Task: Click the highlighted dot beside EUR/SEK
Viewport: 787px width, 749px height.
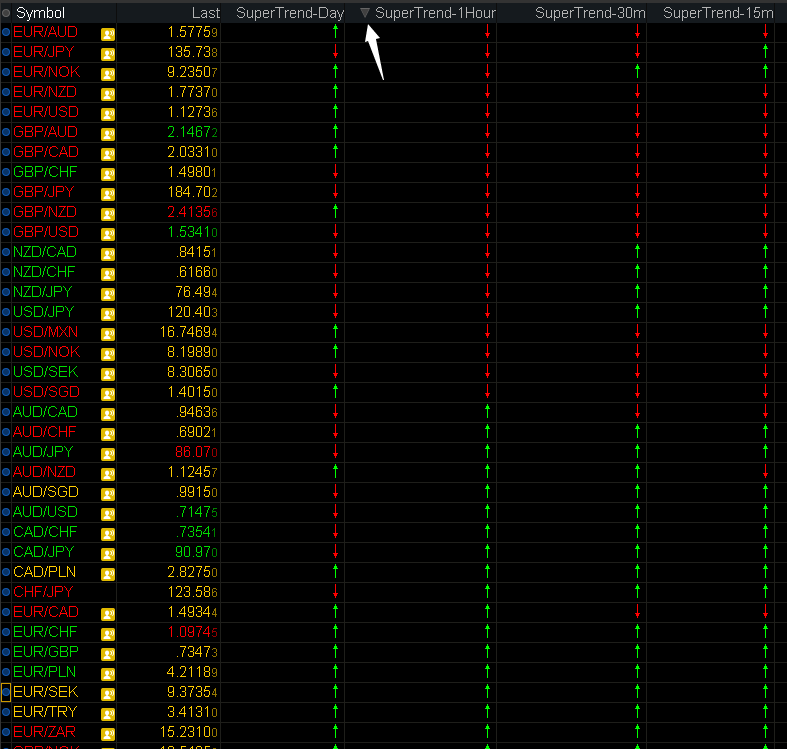Action: pyautogui.click(x=6, y=692)
